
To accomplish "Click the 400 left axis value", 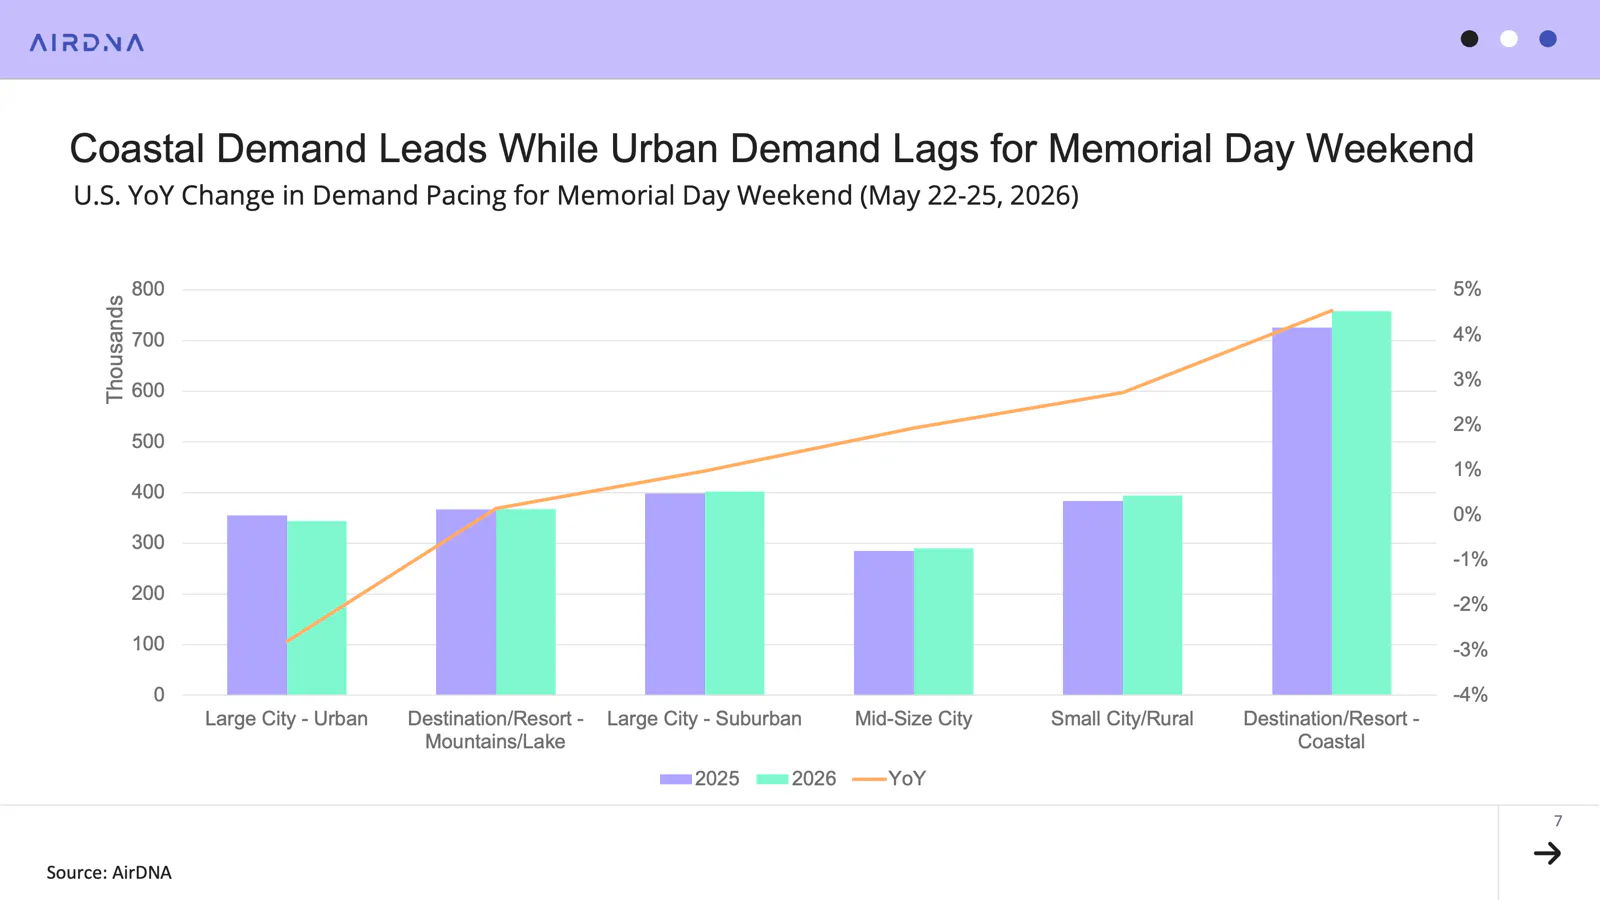I will click(x=148, y=492).
